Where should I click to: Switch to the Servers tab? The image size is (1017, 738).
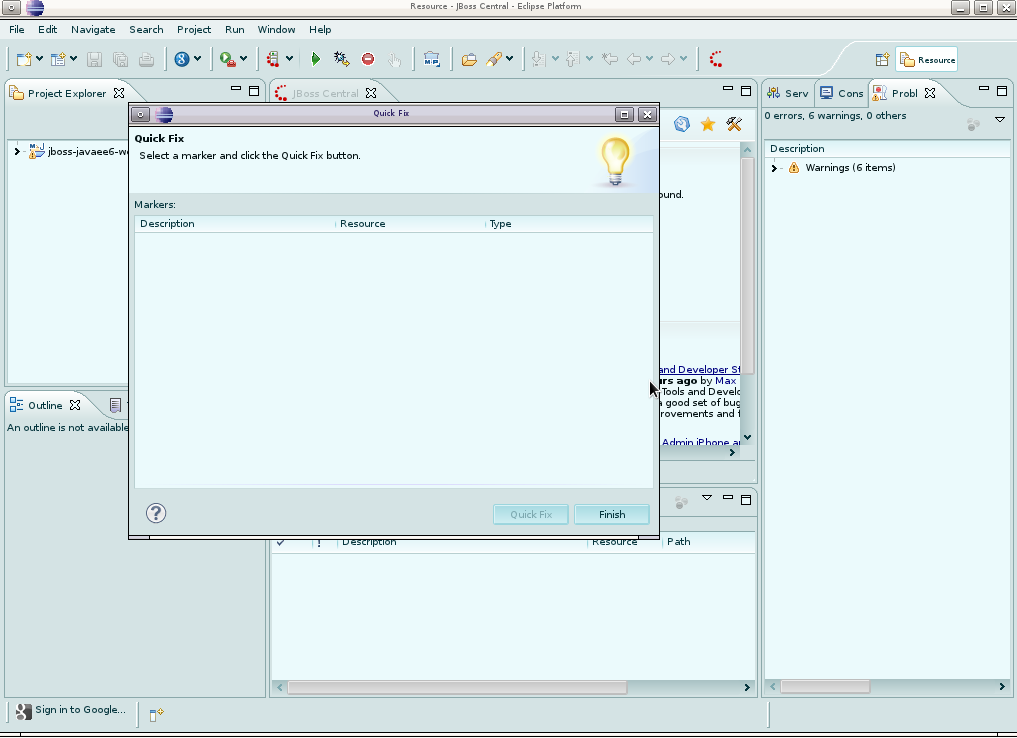[x=788, y=93]
